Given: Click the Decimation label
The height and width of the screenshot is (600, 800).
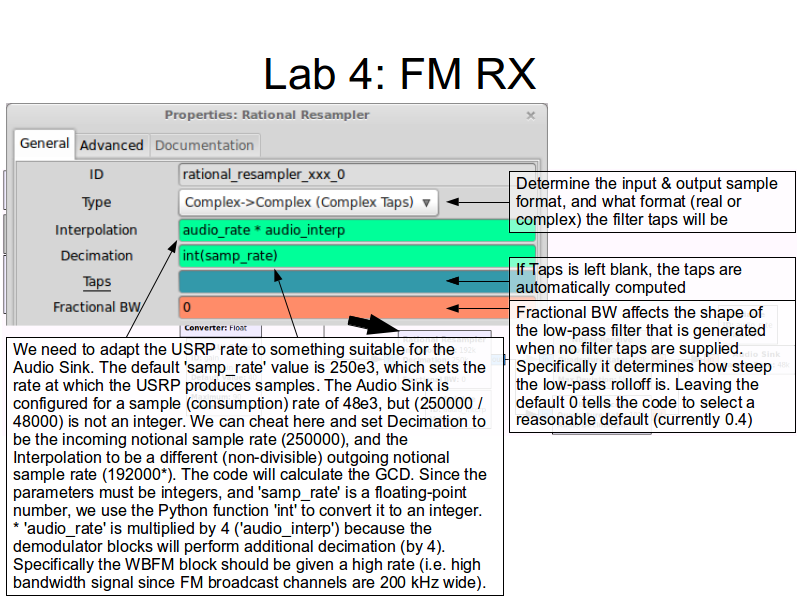Looking at the screenshot, I should point(97,256).
